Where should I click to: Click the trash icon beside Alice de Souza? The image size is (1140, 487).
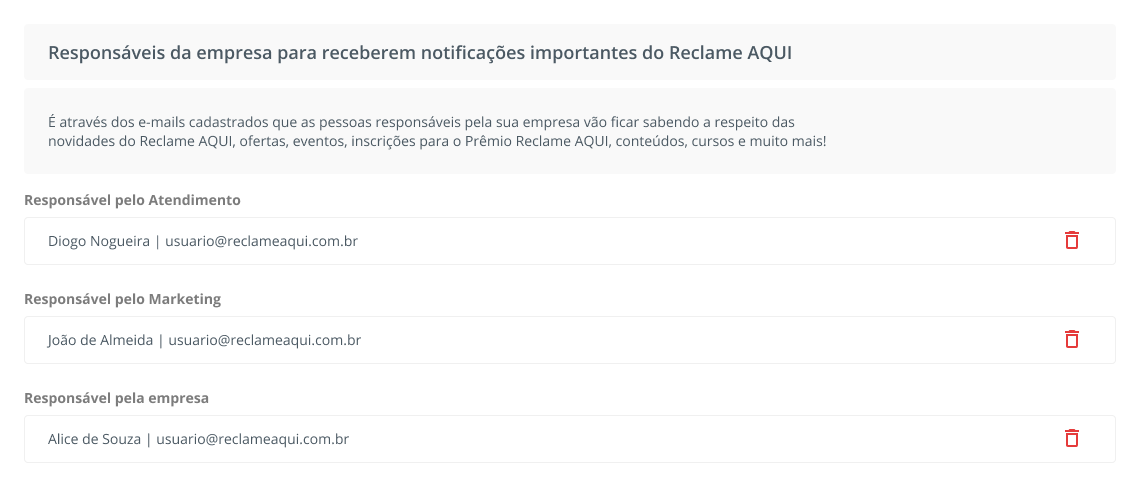pyautogui.click(x=1072, y=438)
